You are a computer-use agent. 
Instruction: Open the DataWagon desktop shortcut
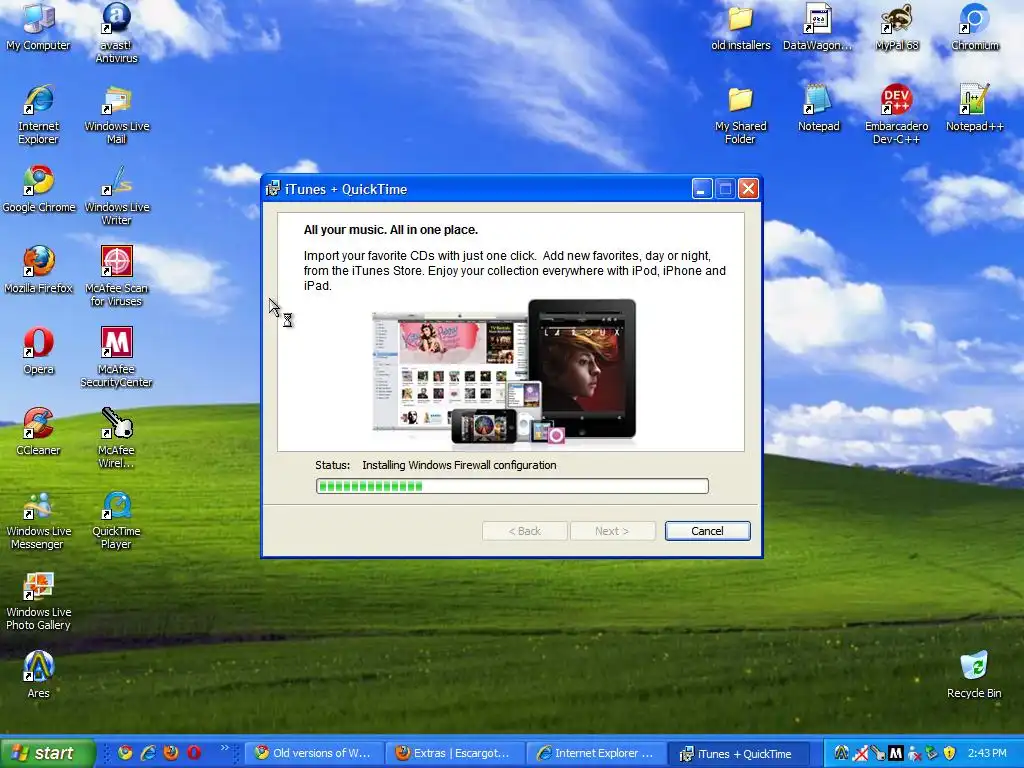818,26
